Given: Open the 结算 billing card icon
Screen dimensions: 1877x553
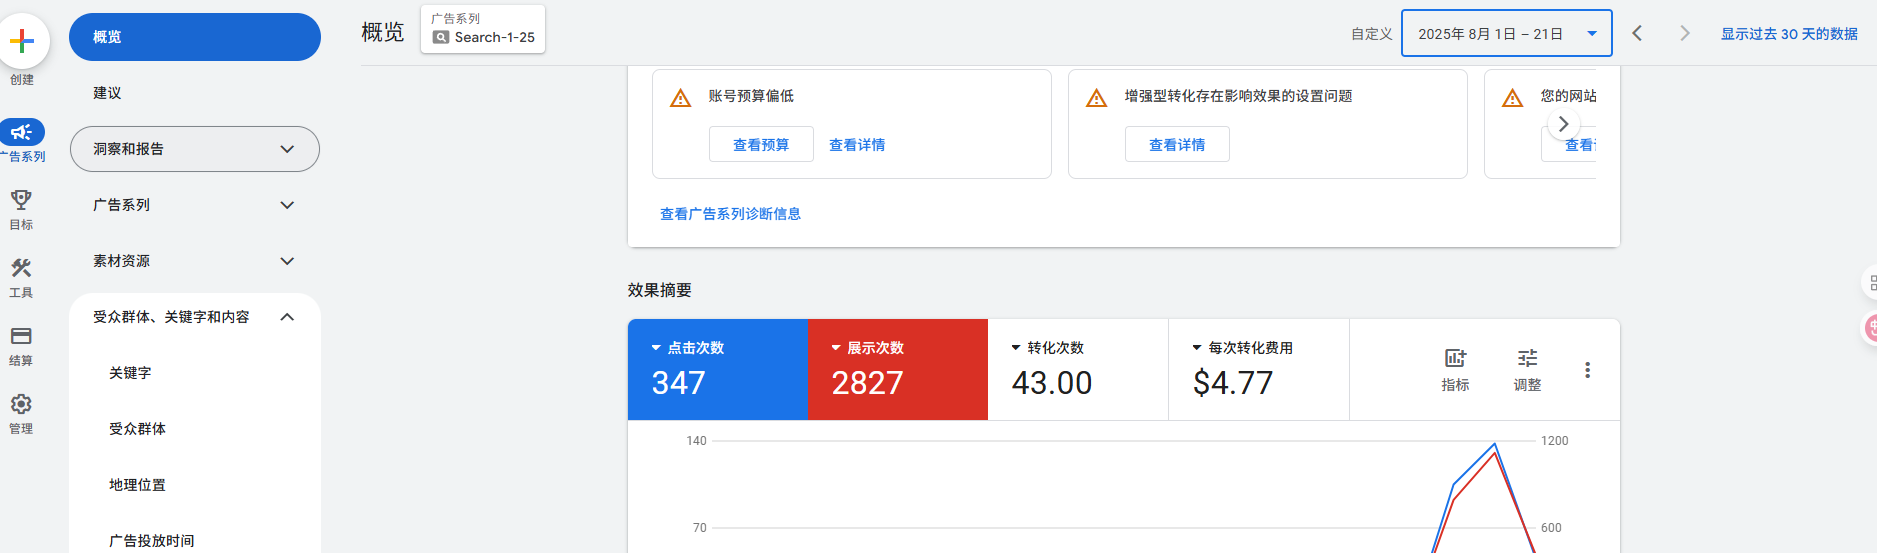Looking at the screenshot, I should tap(21, 336).
